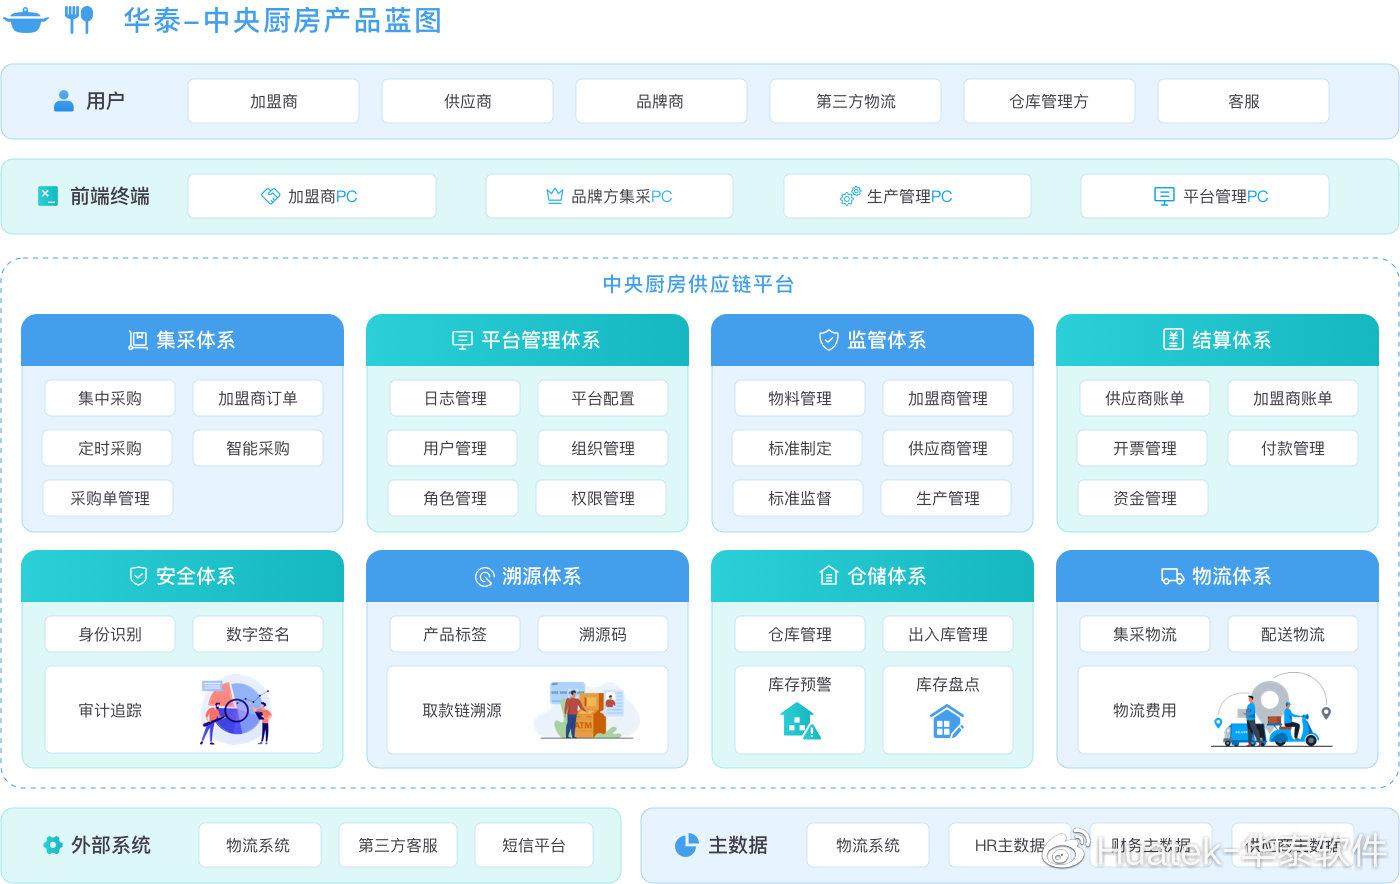
Task: Click the 短信平台 button under 外部系统
Action: click(533, 845)
